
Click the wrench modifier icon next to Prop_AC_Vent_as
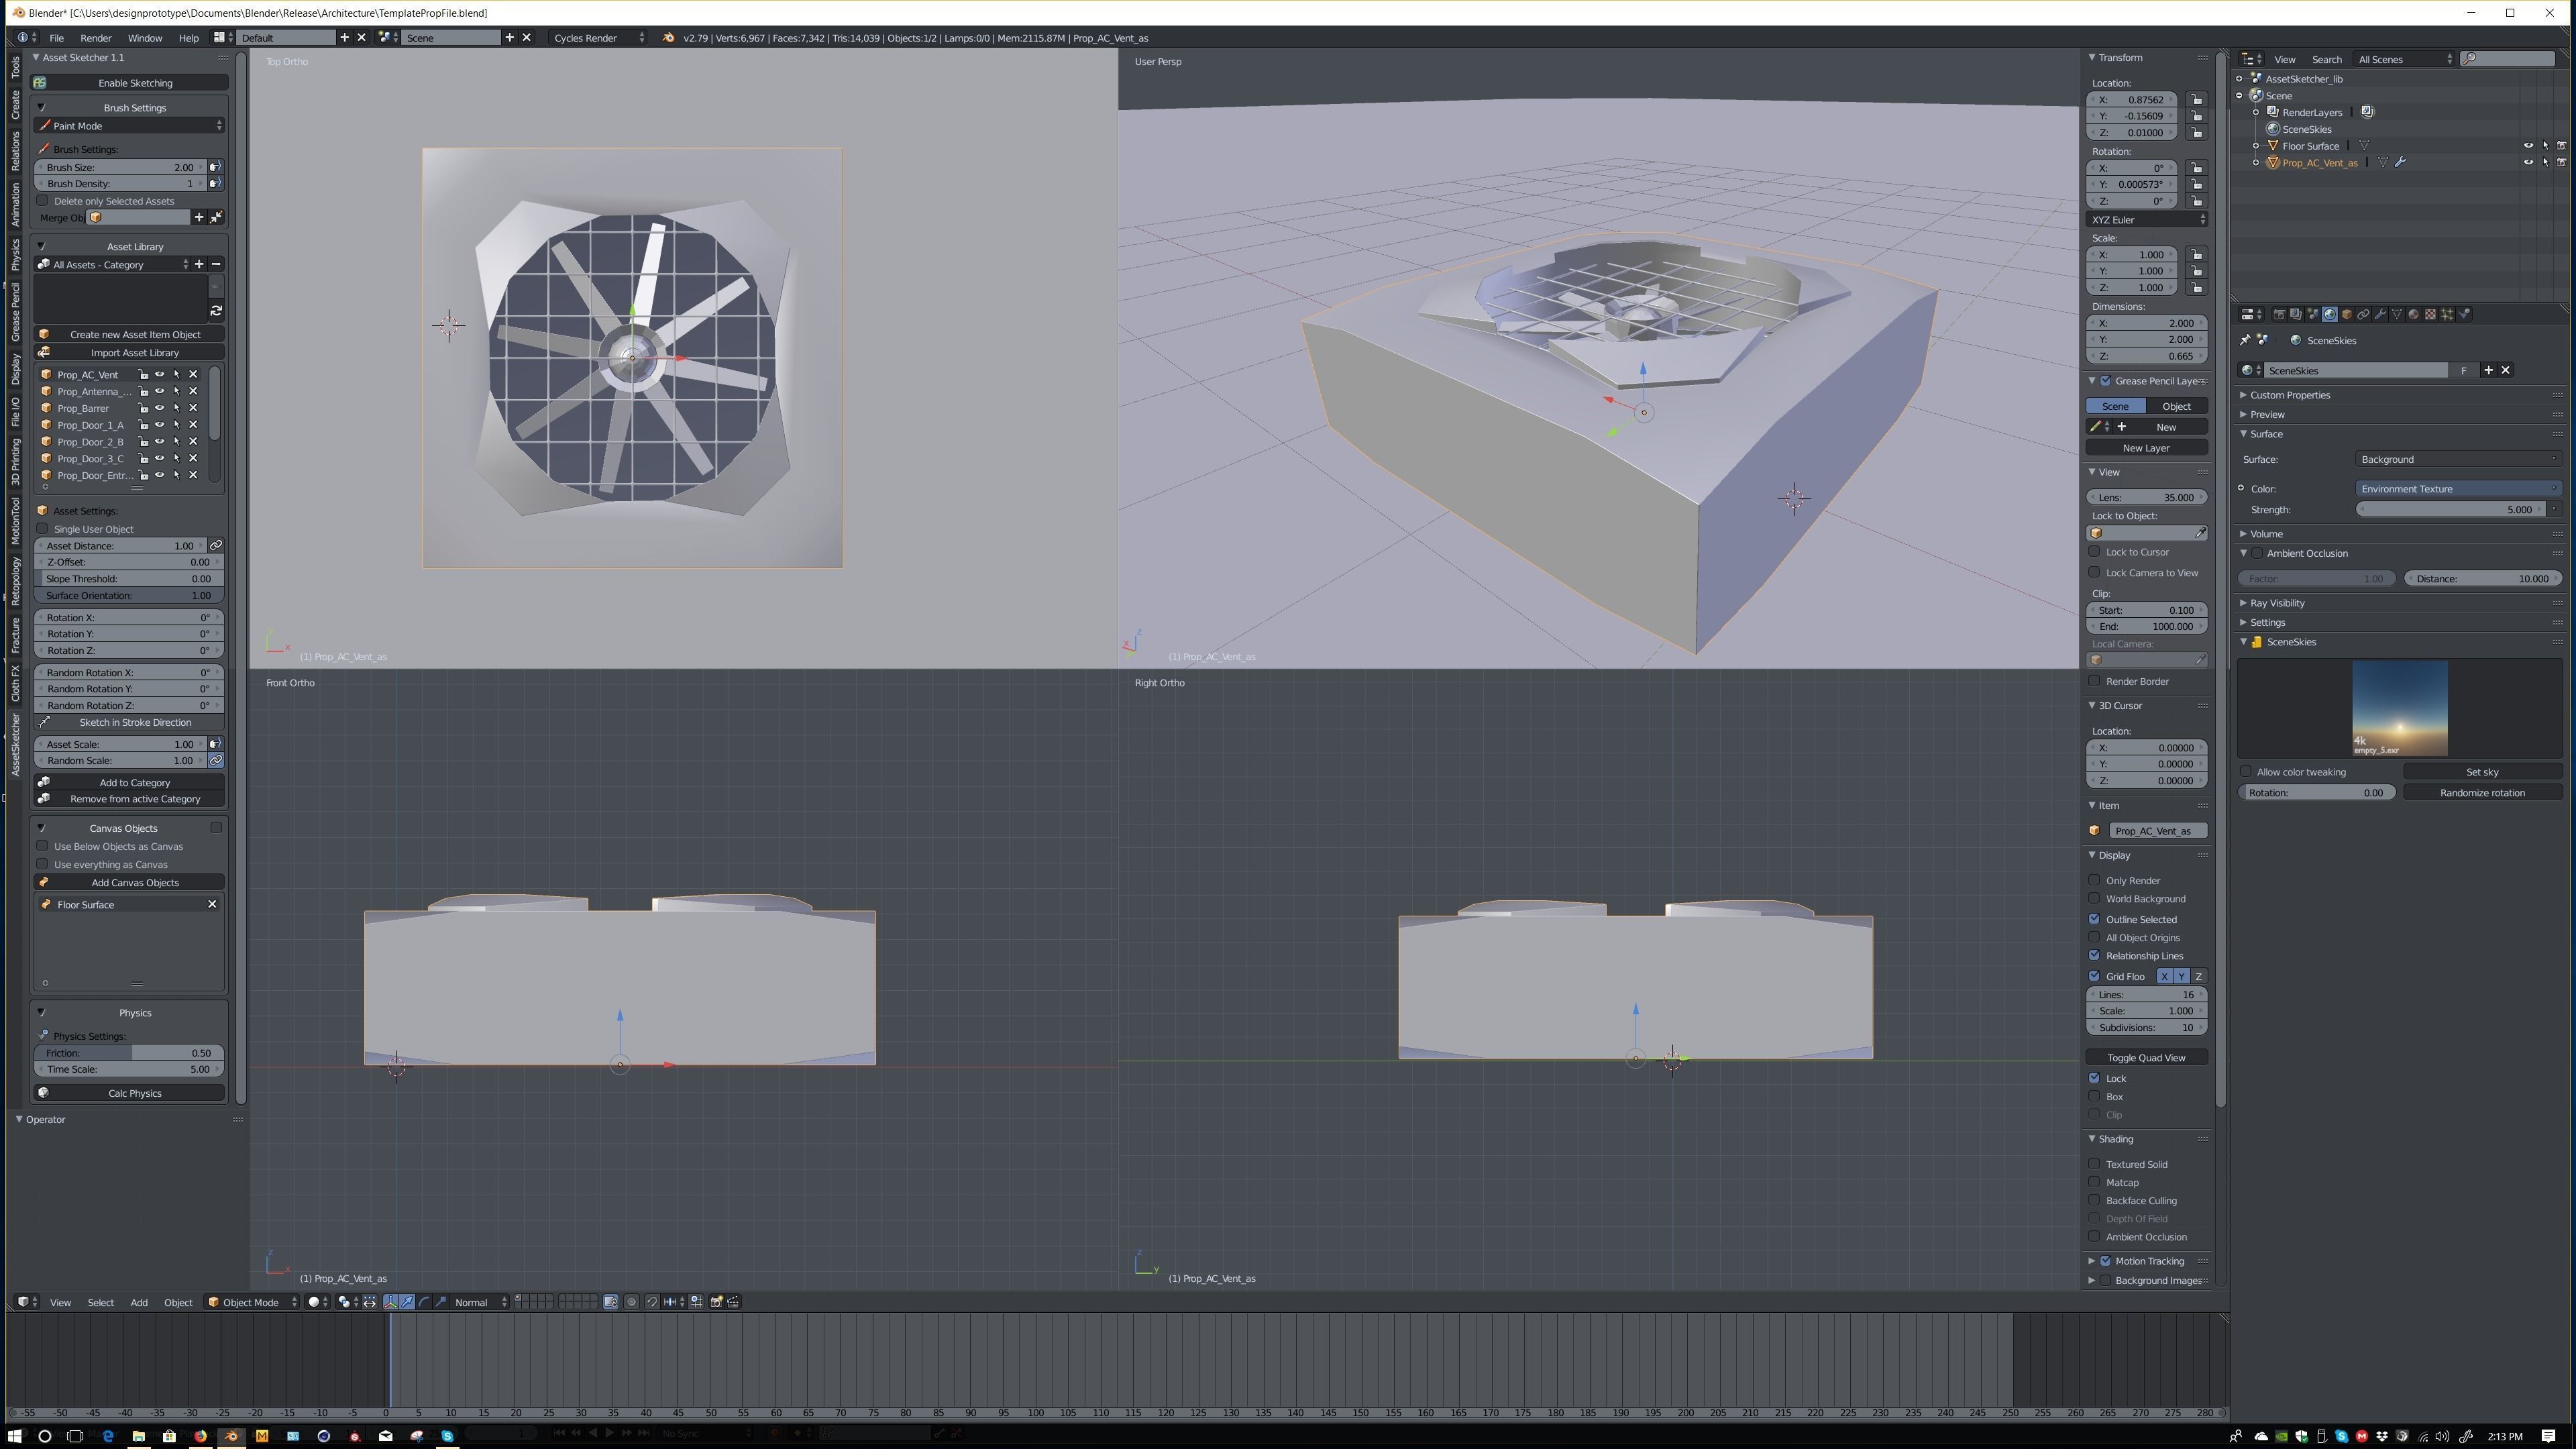[2400, 162]
